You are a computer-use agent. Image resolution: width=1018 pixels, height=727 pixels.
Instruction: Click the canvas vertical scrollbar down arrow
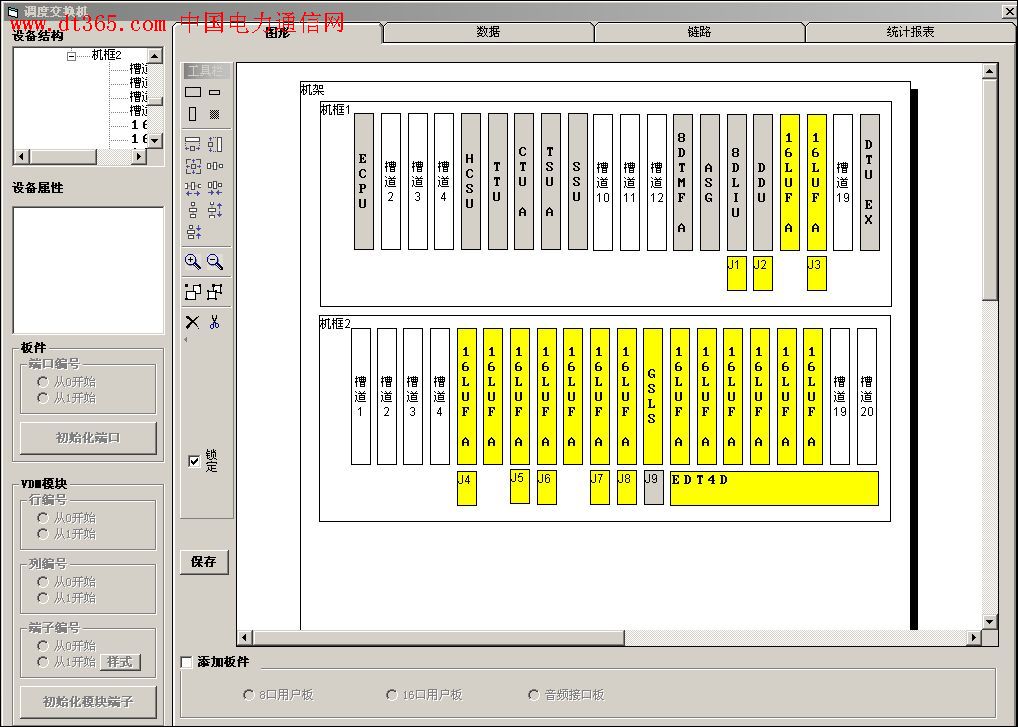989,622
